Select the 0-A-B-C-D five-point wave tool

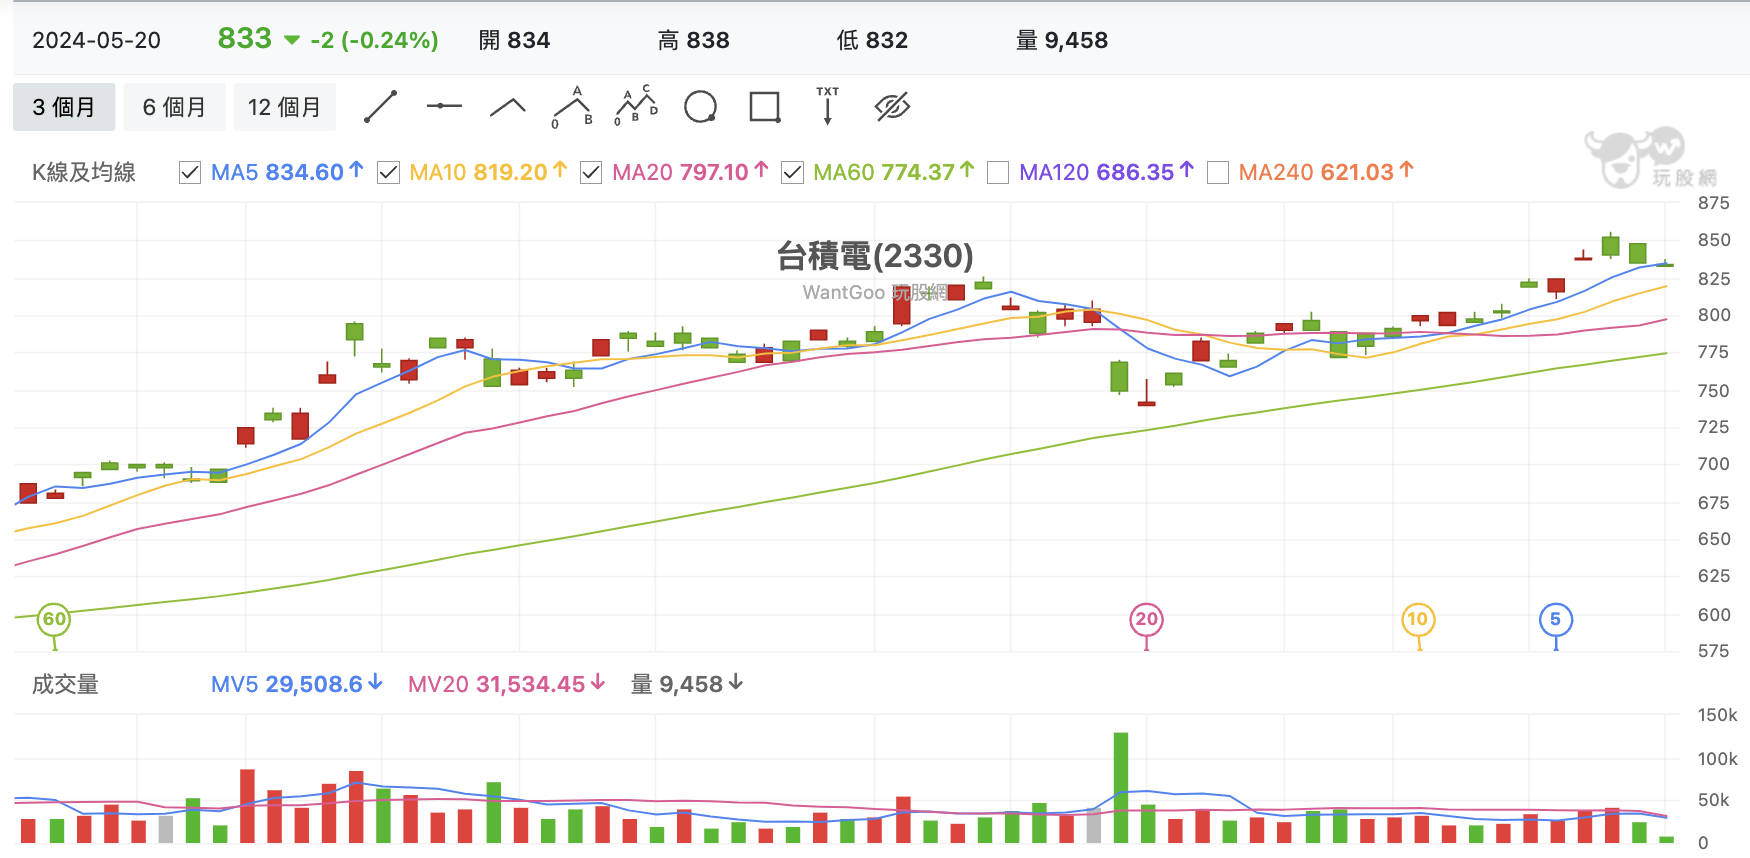(x=636, y=107)
